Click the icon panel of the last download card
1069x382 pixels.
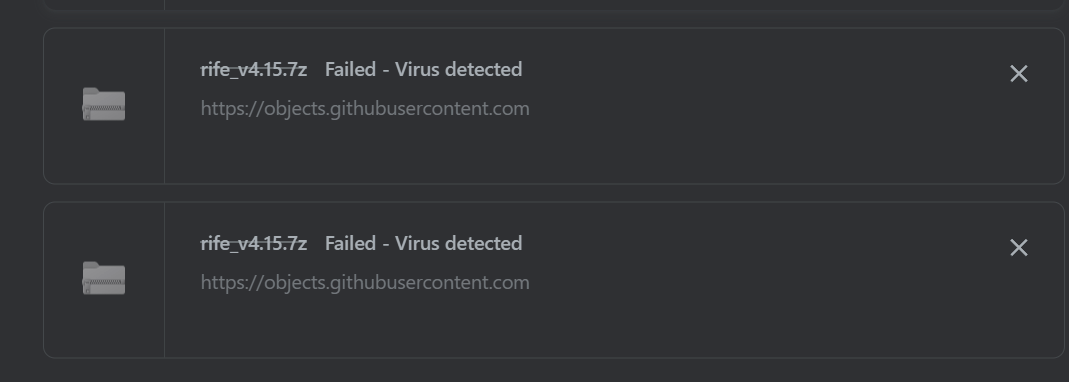(x=104, y=280)
